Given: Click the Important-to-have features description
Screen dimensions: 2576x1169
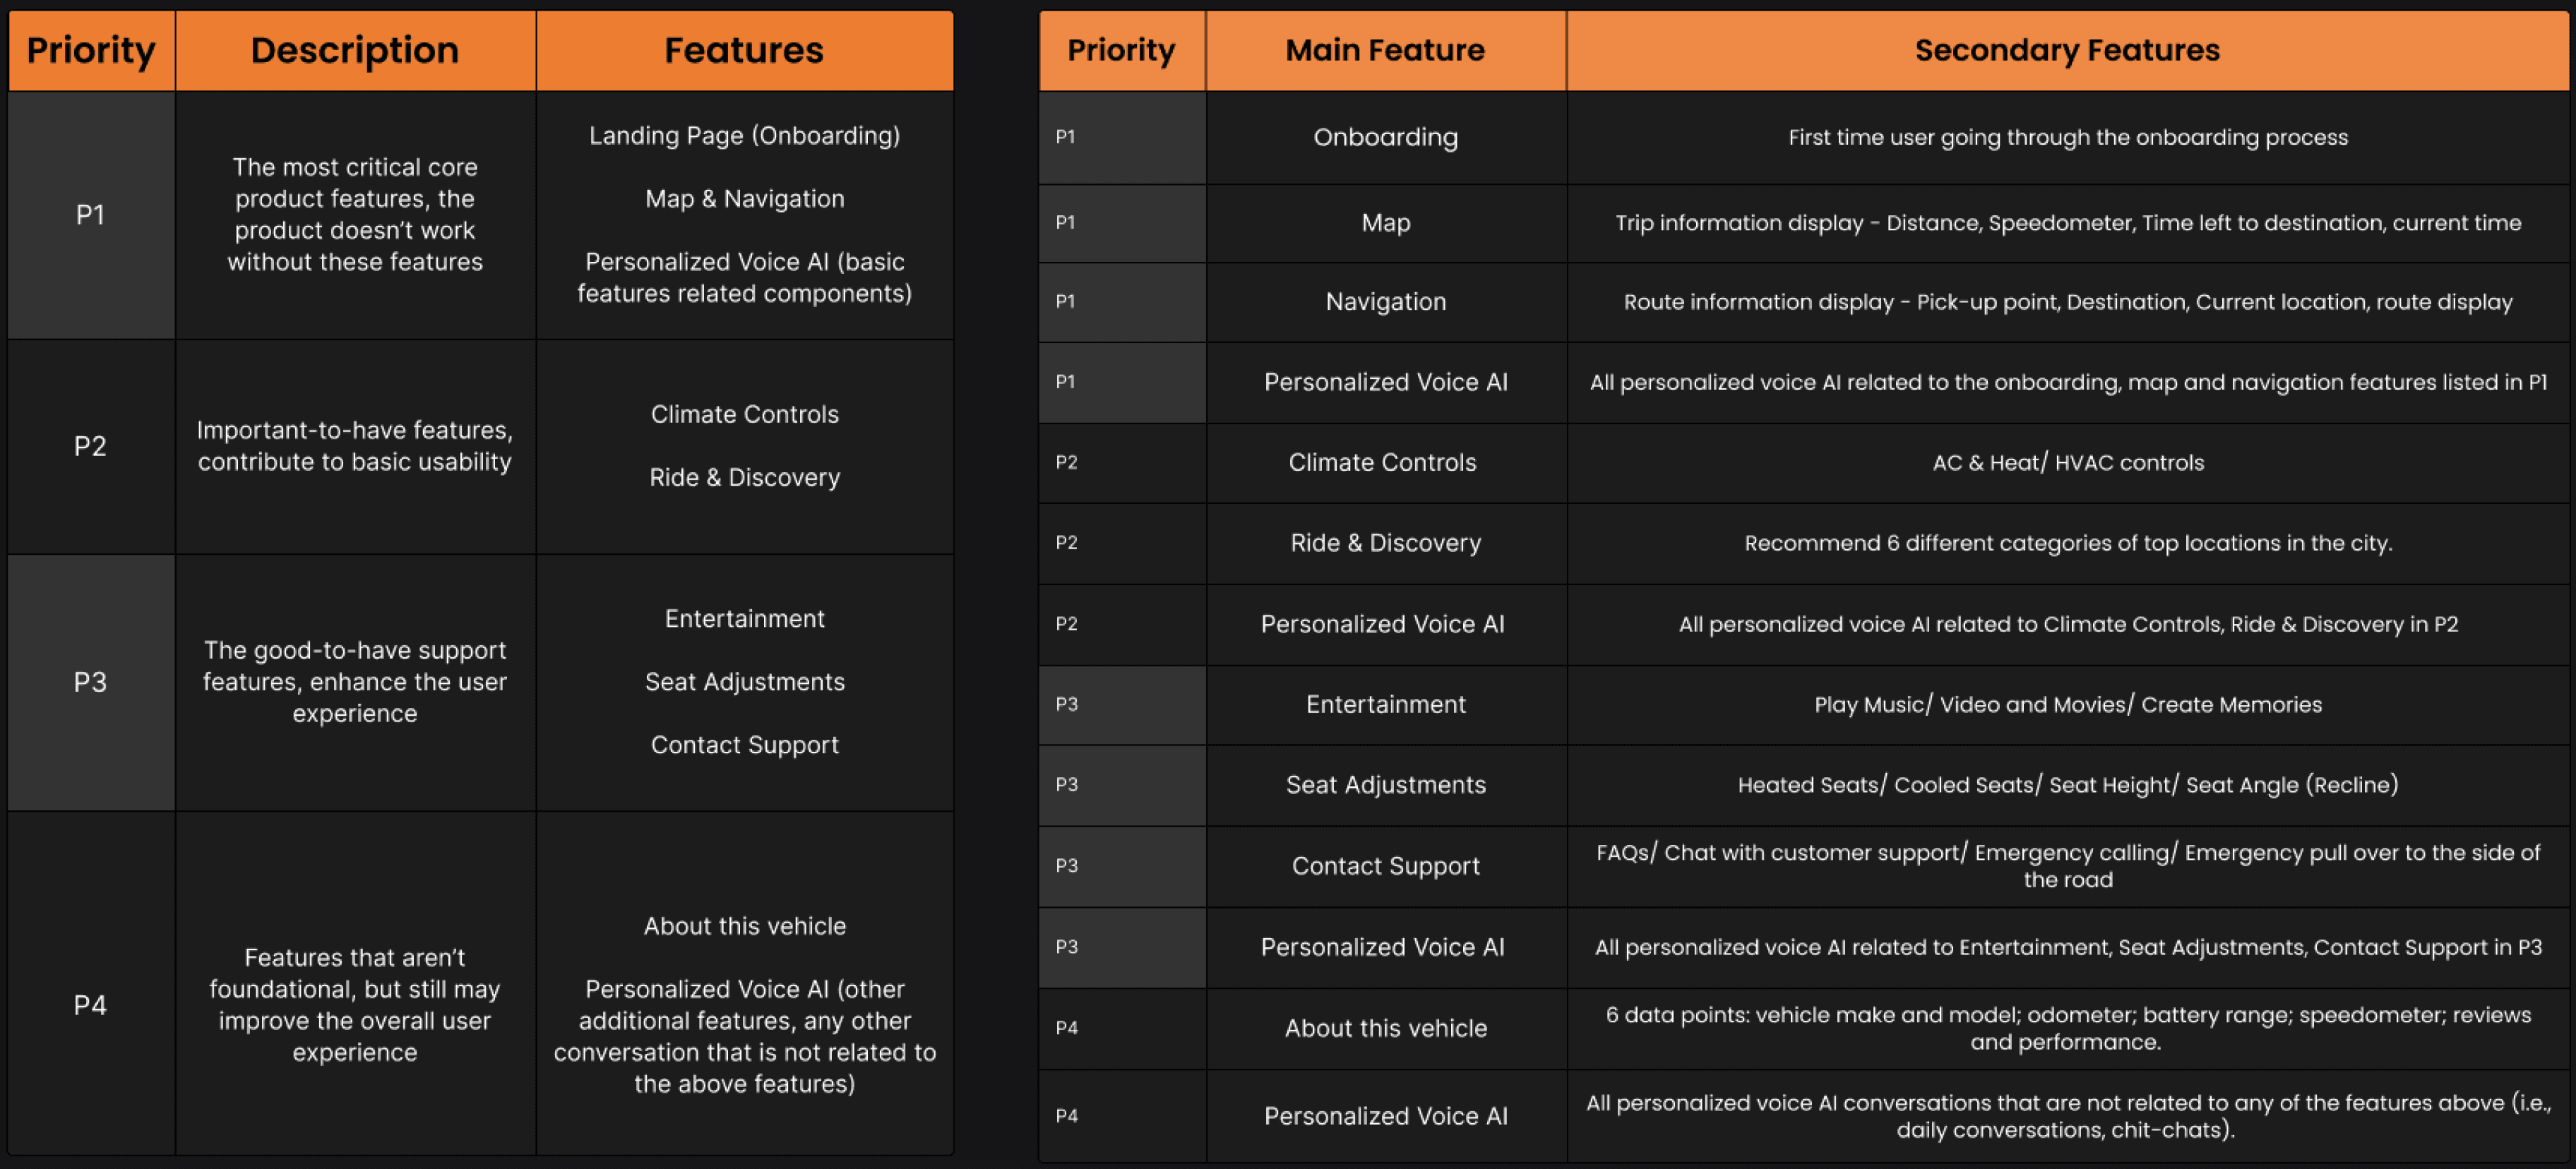Looking at the screenshot, I should pyautogui.click(x=355, y=446).
